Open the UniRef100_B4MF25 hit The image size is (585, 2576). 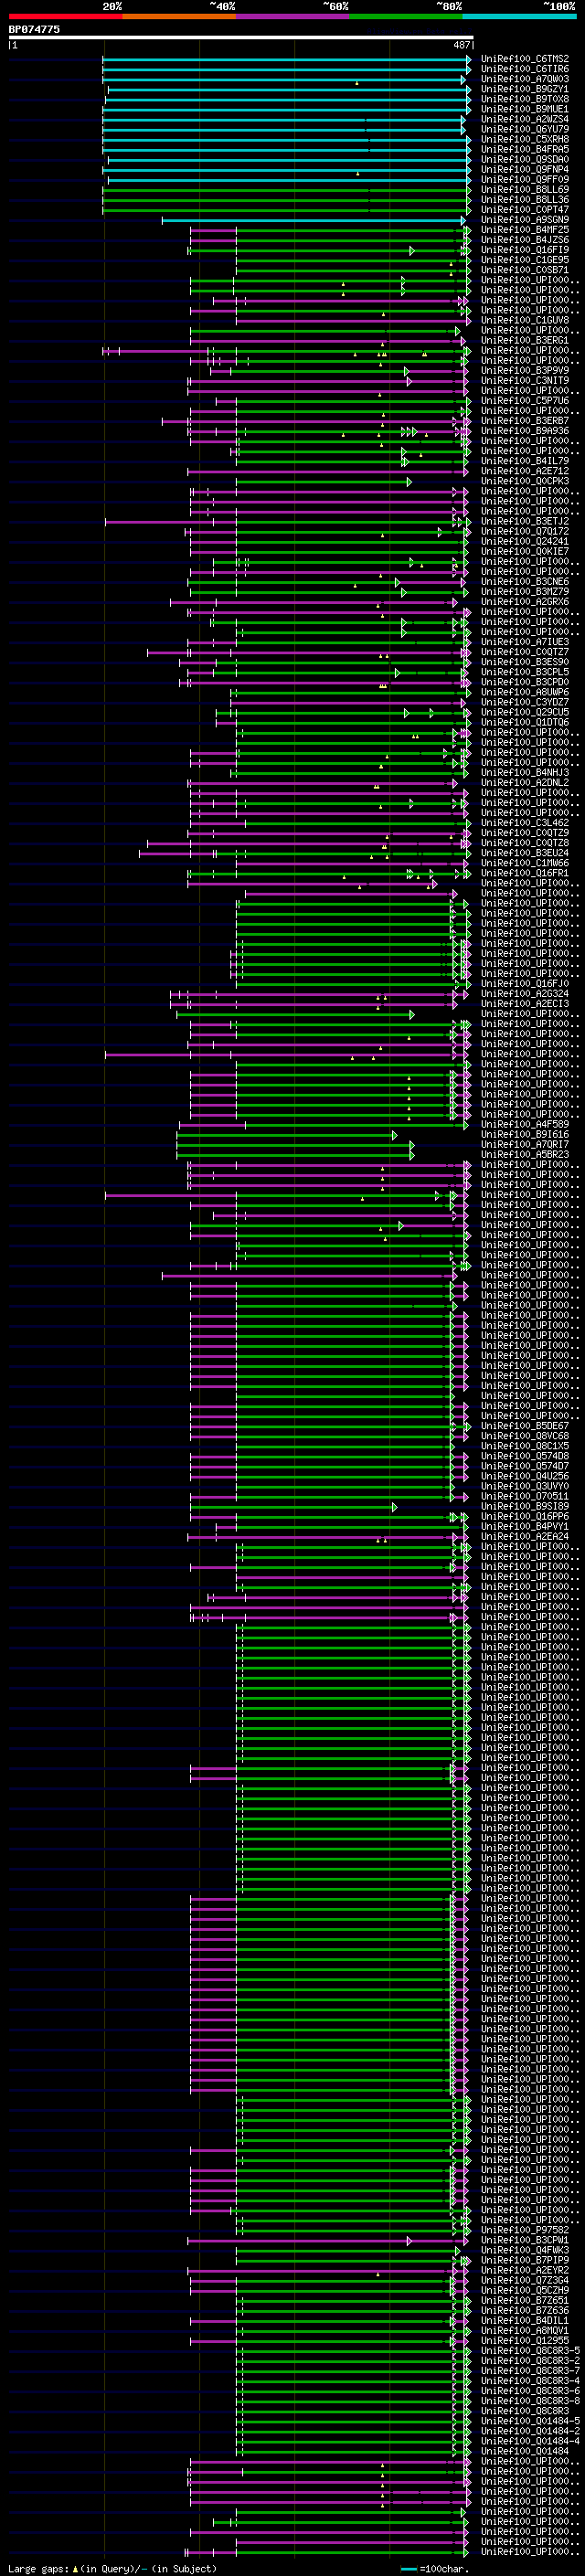[x=525, y=230]
